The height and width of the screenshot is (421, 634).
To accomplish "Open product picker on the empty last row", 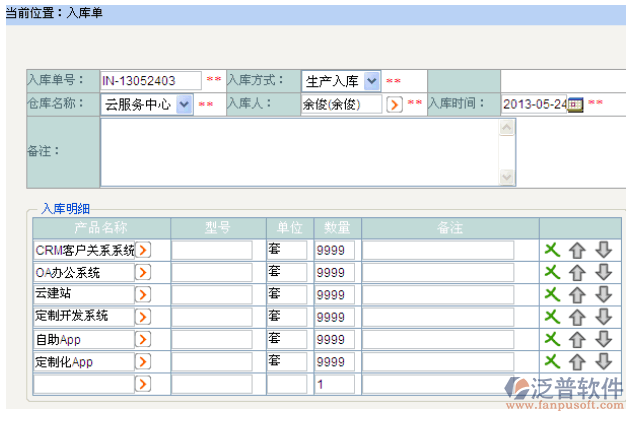I will [x=143, y=384].
